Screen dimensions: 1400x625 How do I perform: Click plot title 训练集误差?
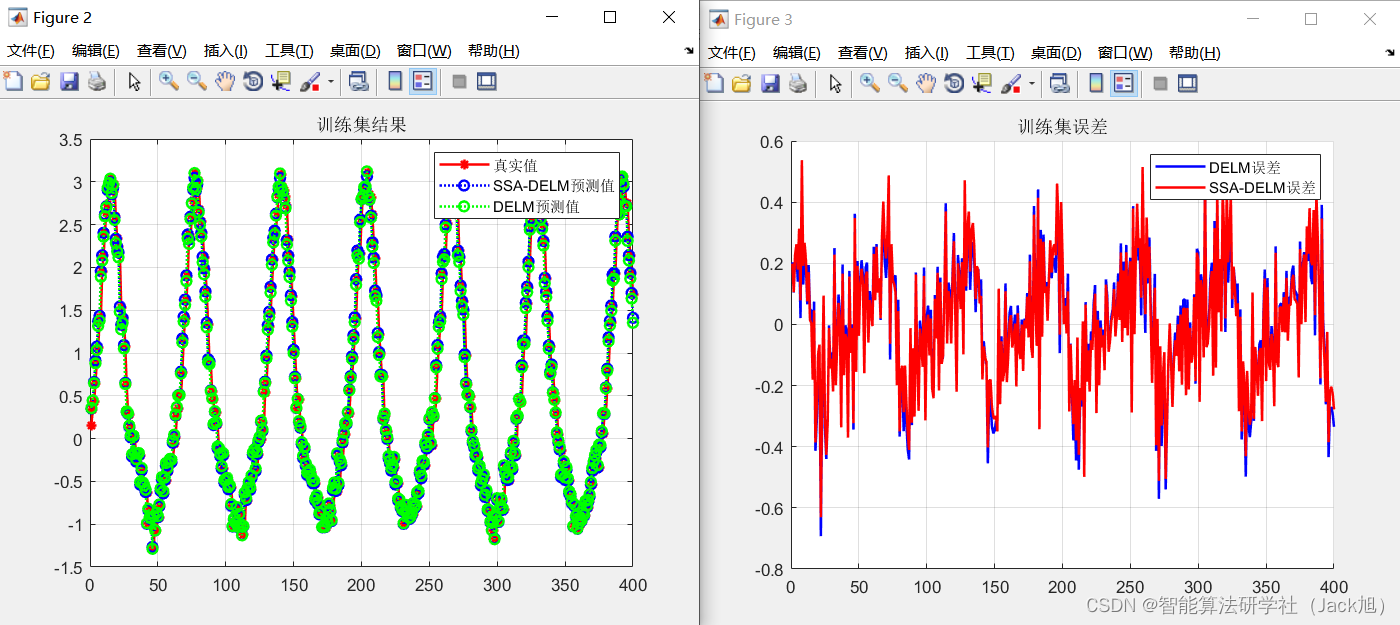click(1063, 127)
